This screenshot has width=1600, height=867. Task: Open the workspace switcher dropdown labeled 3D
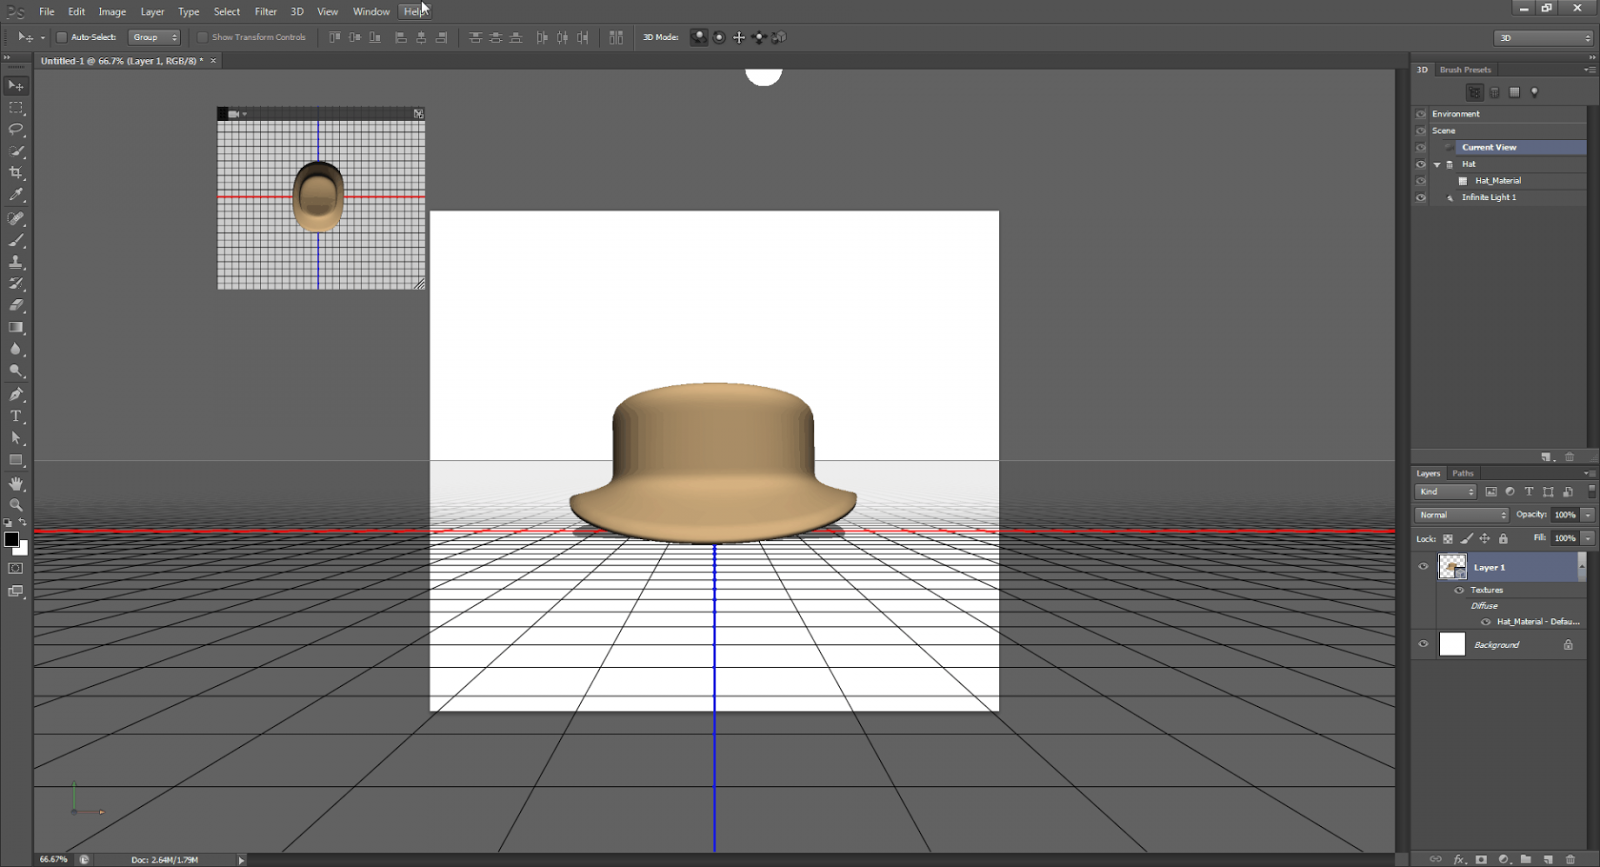[x=1543, y=38]
